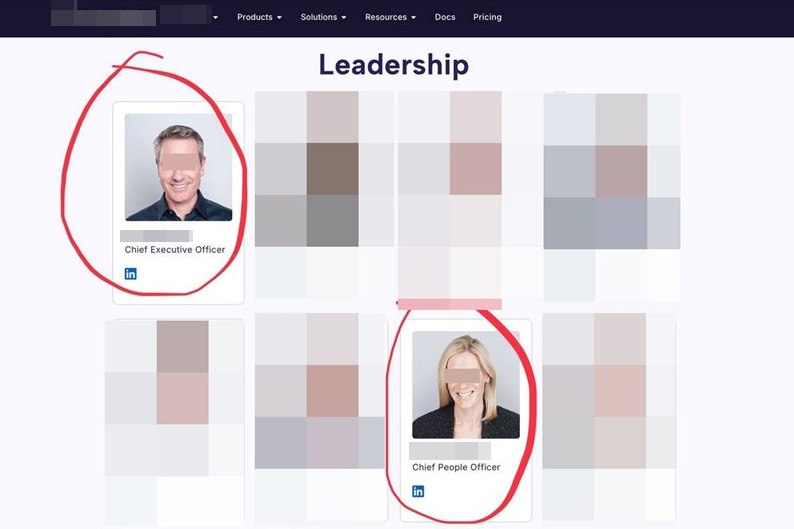Select the Chief Executive Officer title text
The image size is (794, 529).
point(175,250)
